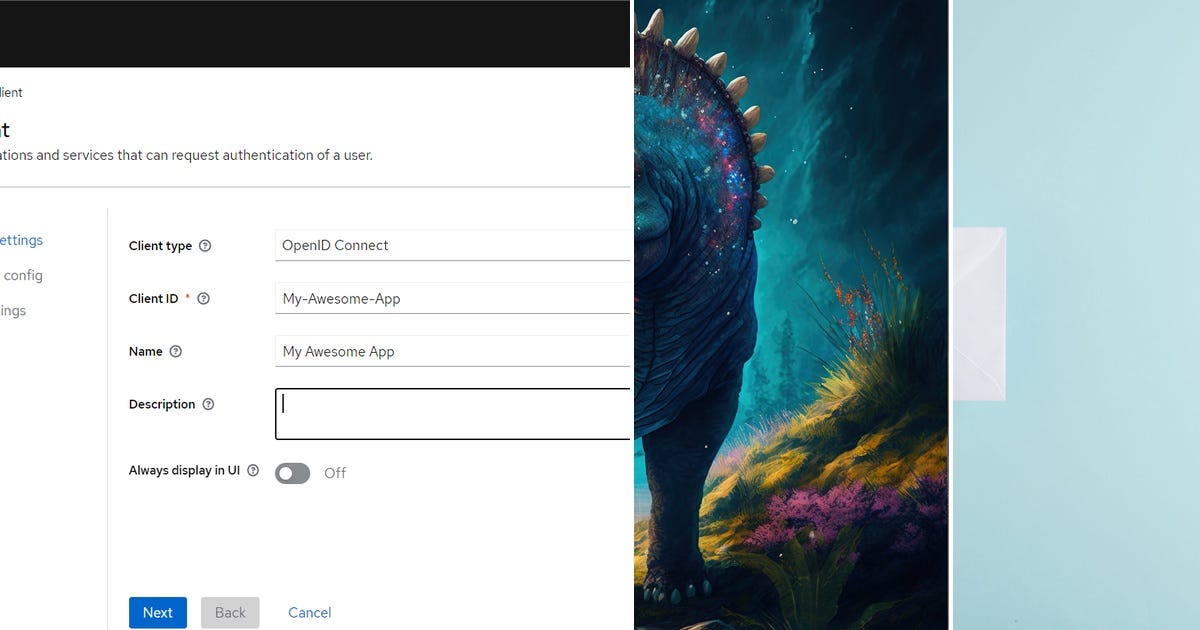Switch to the Capability config step
The width and height of the screenshot is (1200, 630).
21,275
